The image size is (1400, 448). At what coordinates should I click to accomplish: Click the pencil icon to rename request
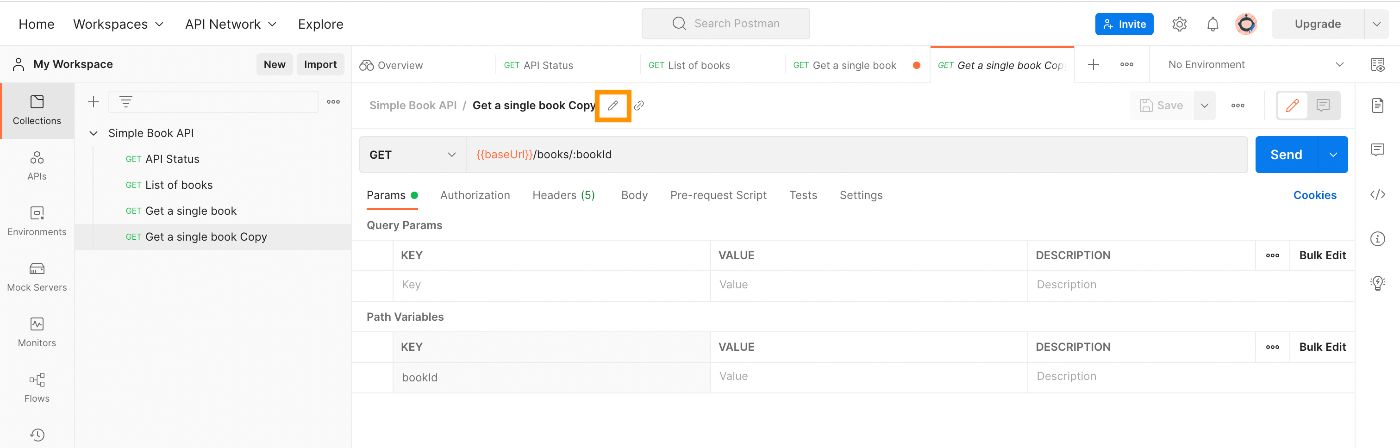[613, 105]
